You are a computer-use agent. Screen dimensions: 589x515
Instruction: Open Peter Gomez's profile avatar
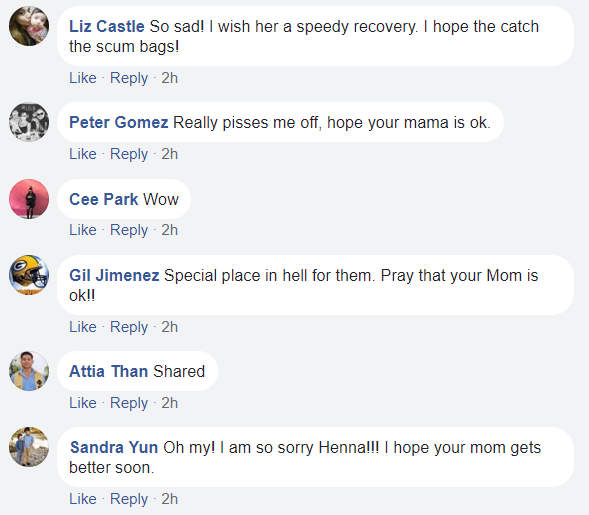click(x=29, y=122)
